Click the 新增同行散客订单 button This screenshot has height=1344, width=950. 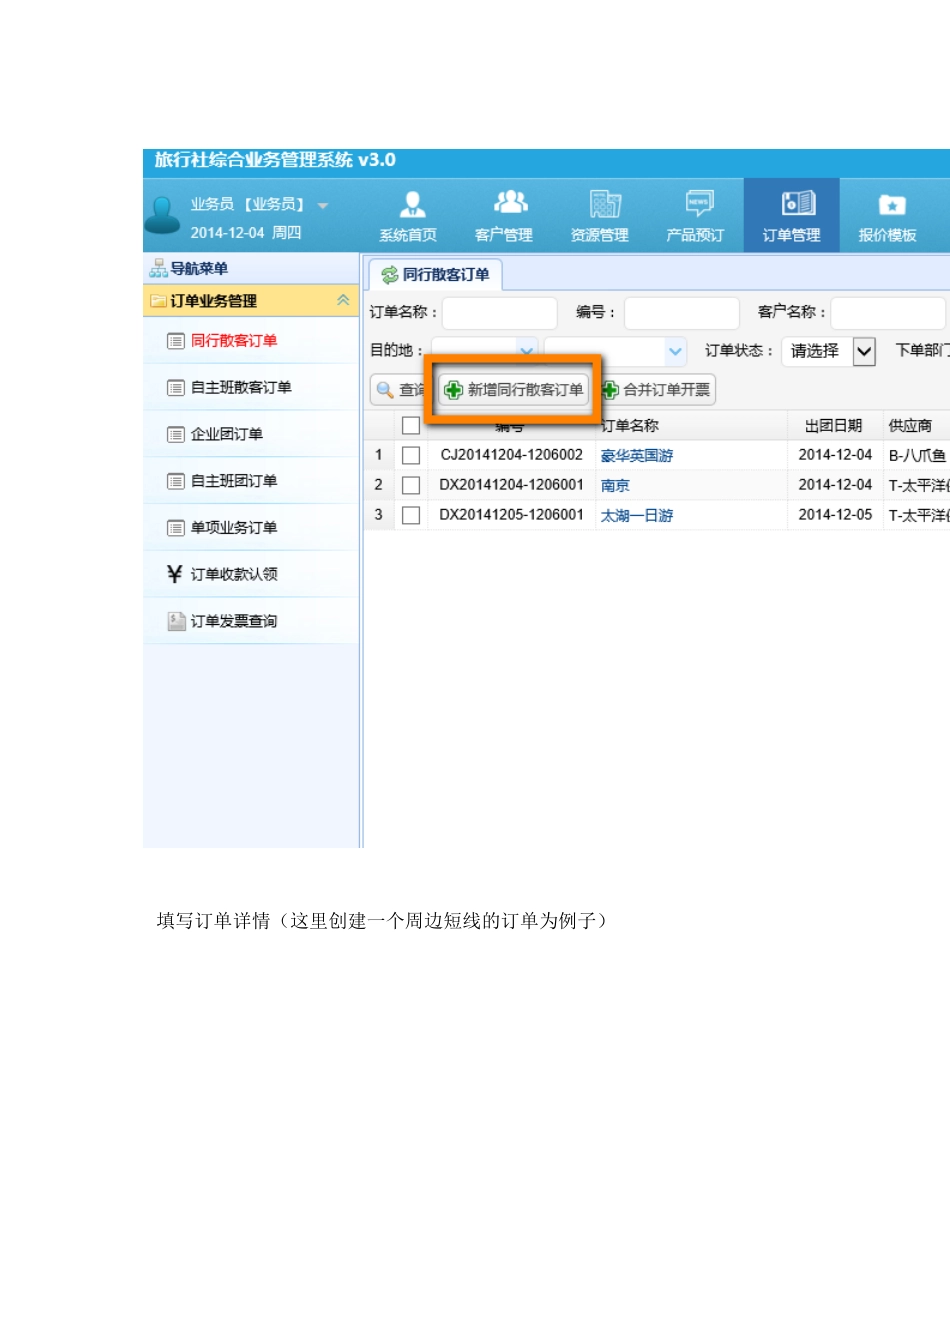514,390
